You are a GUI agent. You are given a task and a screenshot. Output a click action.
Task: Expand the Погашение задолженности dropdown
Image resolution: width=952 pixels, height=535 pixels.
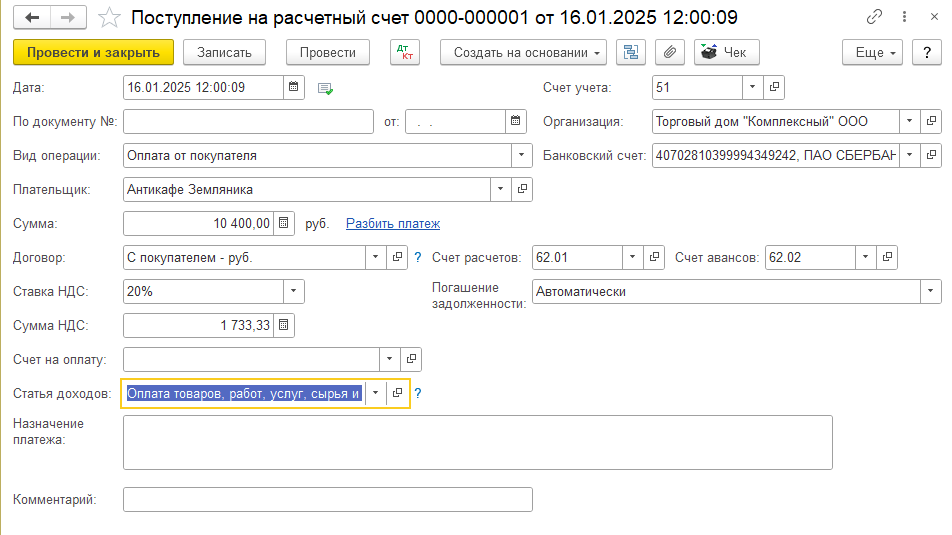tap(930, 291)
